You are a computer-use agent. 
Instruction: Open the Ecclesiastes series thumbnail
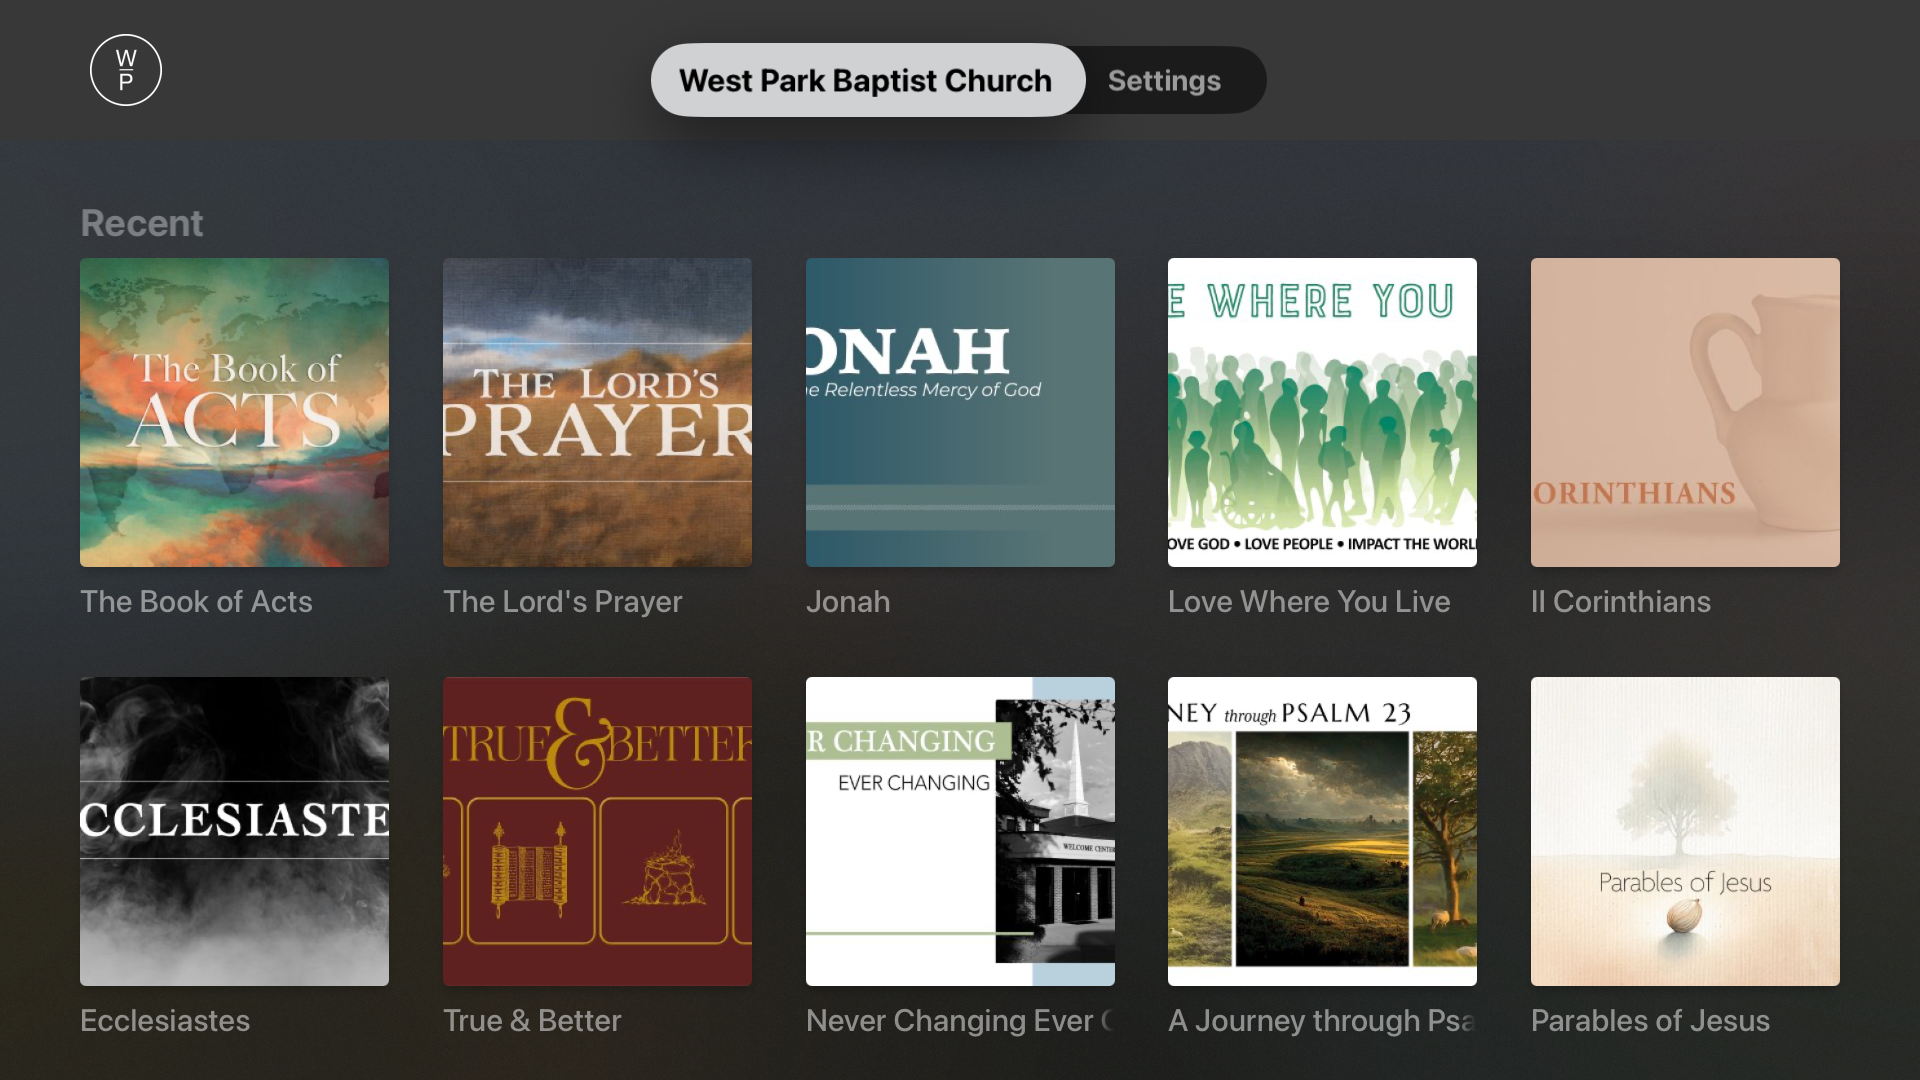(234, 831)
